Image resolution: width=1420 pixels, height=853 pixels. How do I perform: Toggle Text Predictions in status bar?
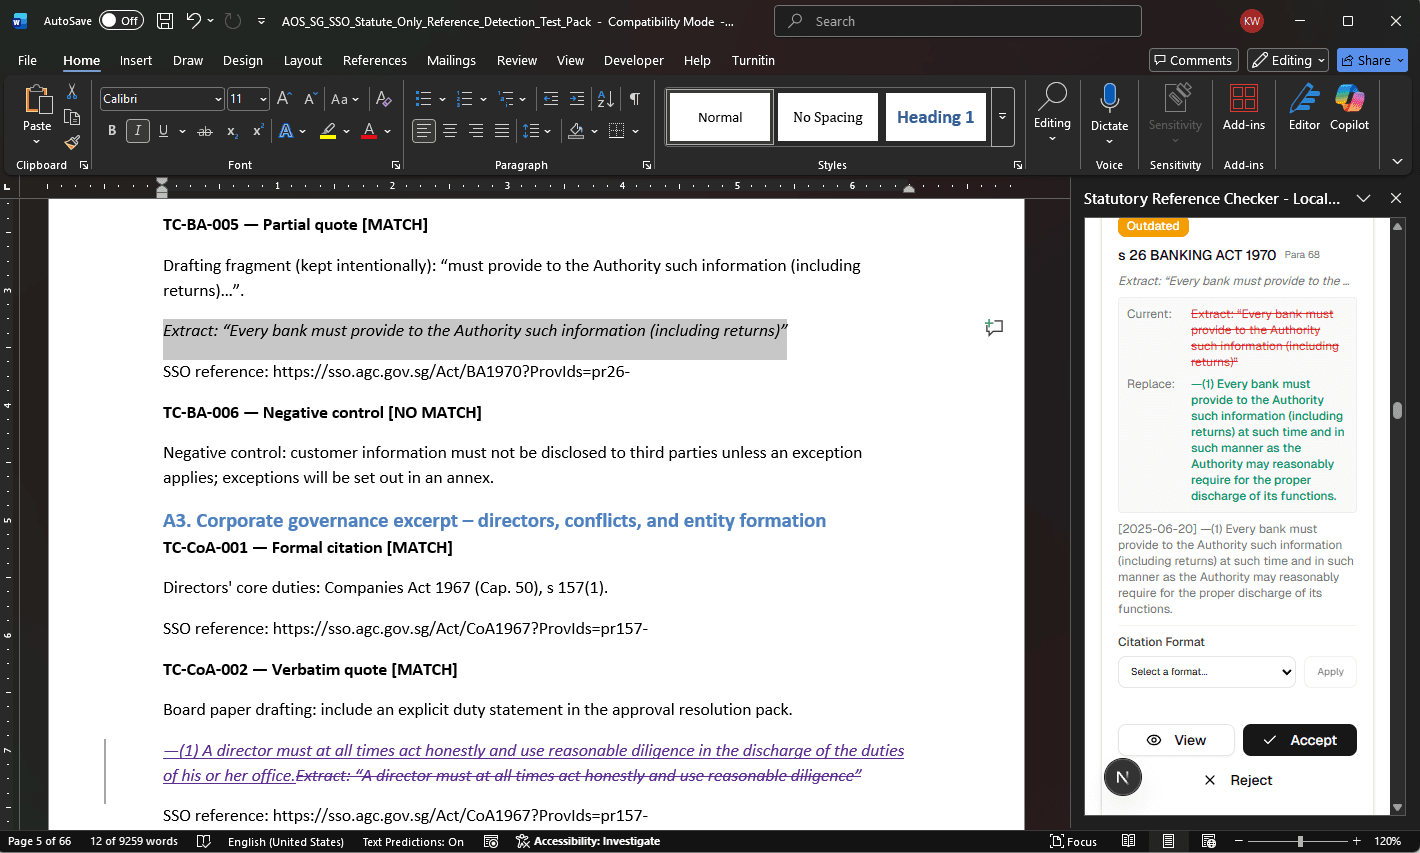click(x=413, y=842)
